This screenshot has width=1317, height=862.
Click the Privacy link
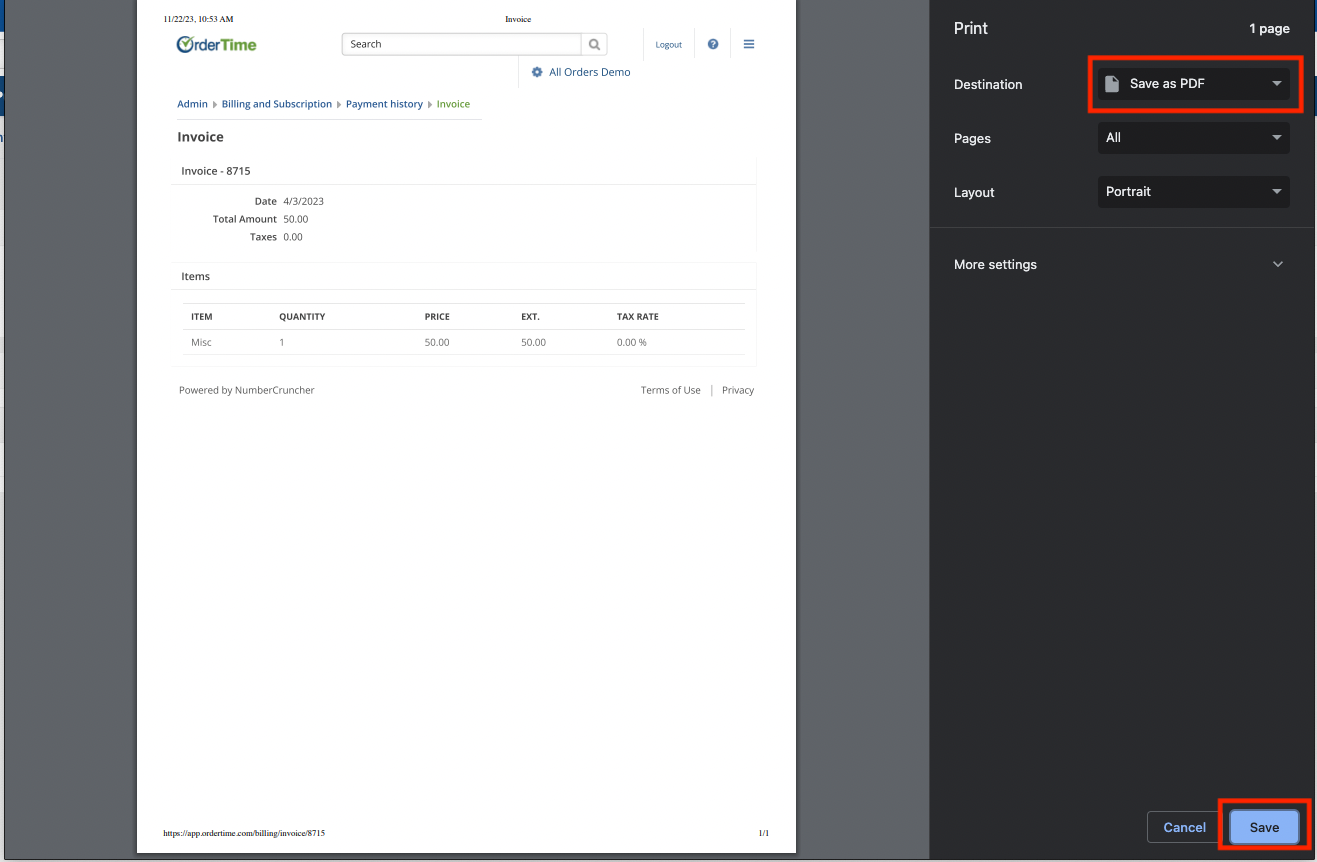[738, 390]
